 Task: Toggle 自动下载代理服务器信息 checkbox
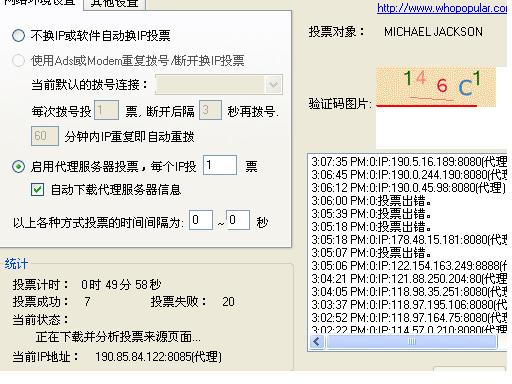[x=37, y=190]
